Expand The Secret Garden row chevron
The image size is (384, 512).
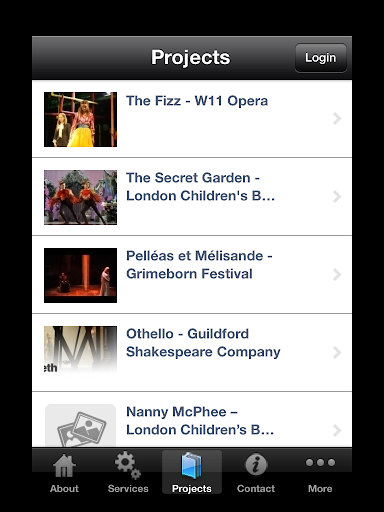[x=337, y=196]
